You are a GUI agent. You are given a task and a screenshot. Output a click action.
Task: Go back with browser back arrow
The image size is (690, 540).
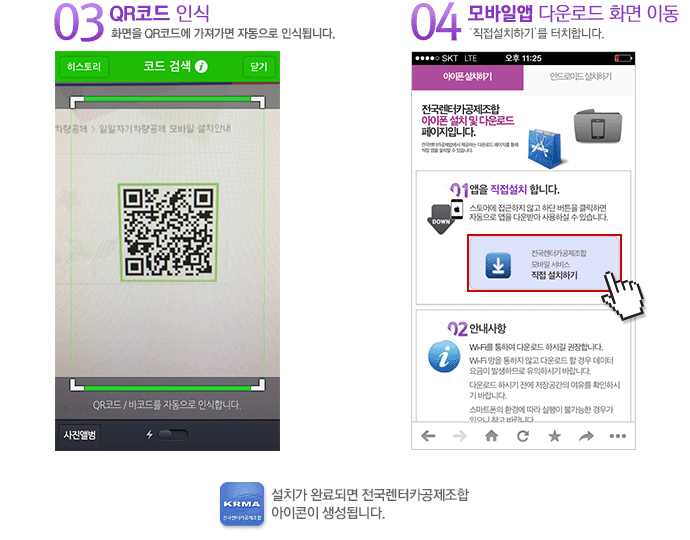pos(428,436)
